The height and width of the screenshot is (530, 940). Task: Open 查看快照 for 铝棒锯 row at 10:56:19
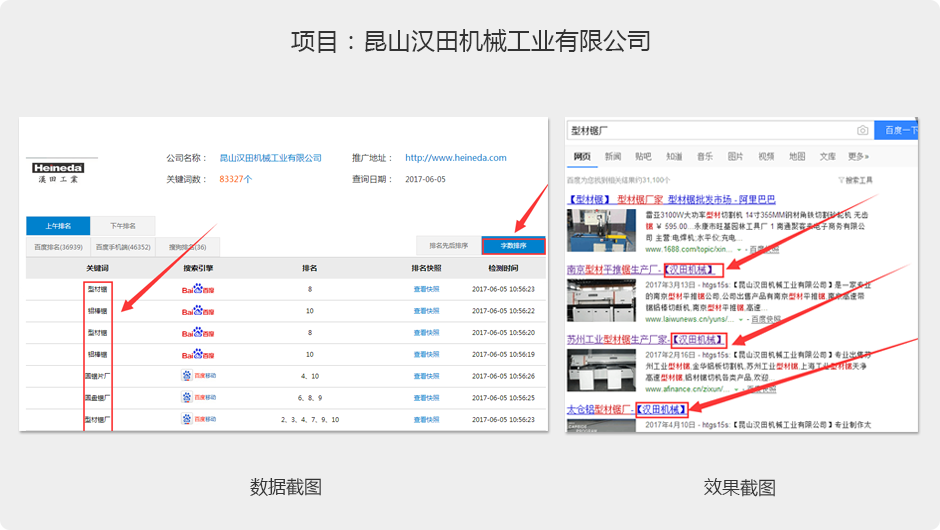426,354
